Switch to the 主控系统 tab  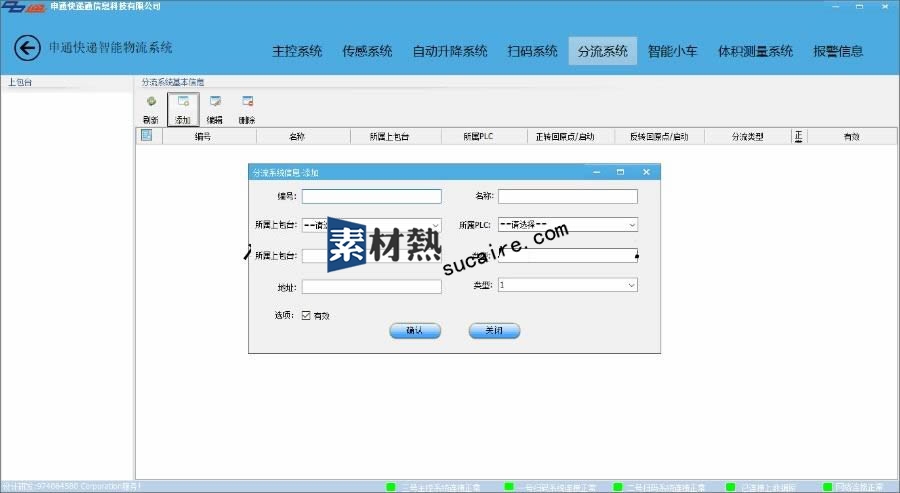(297, 51)
